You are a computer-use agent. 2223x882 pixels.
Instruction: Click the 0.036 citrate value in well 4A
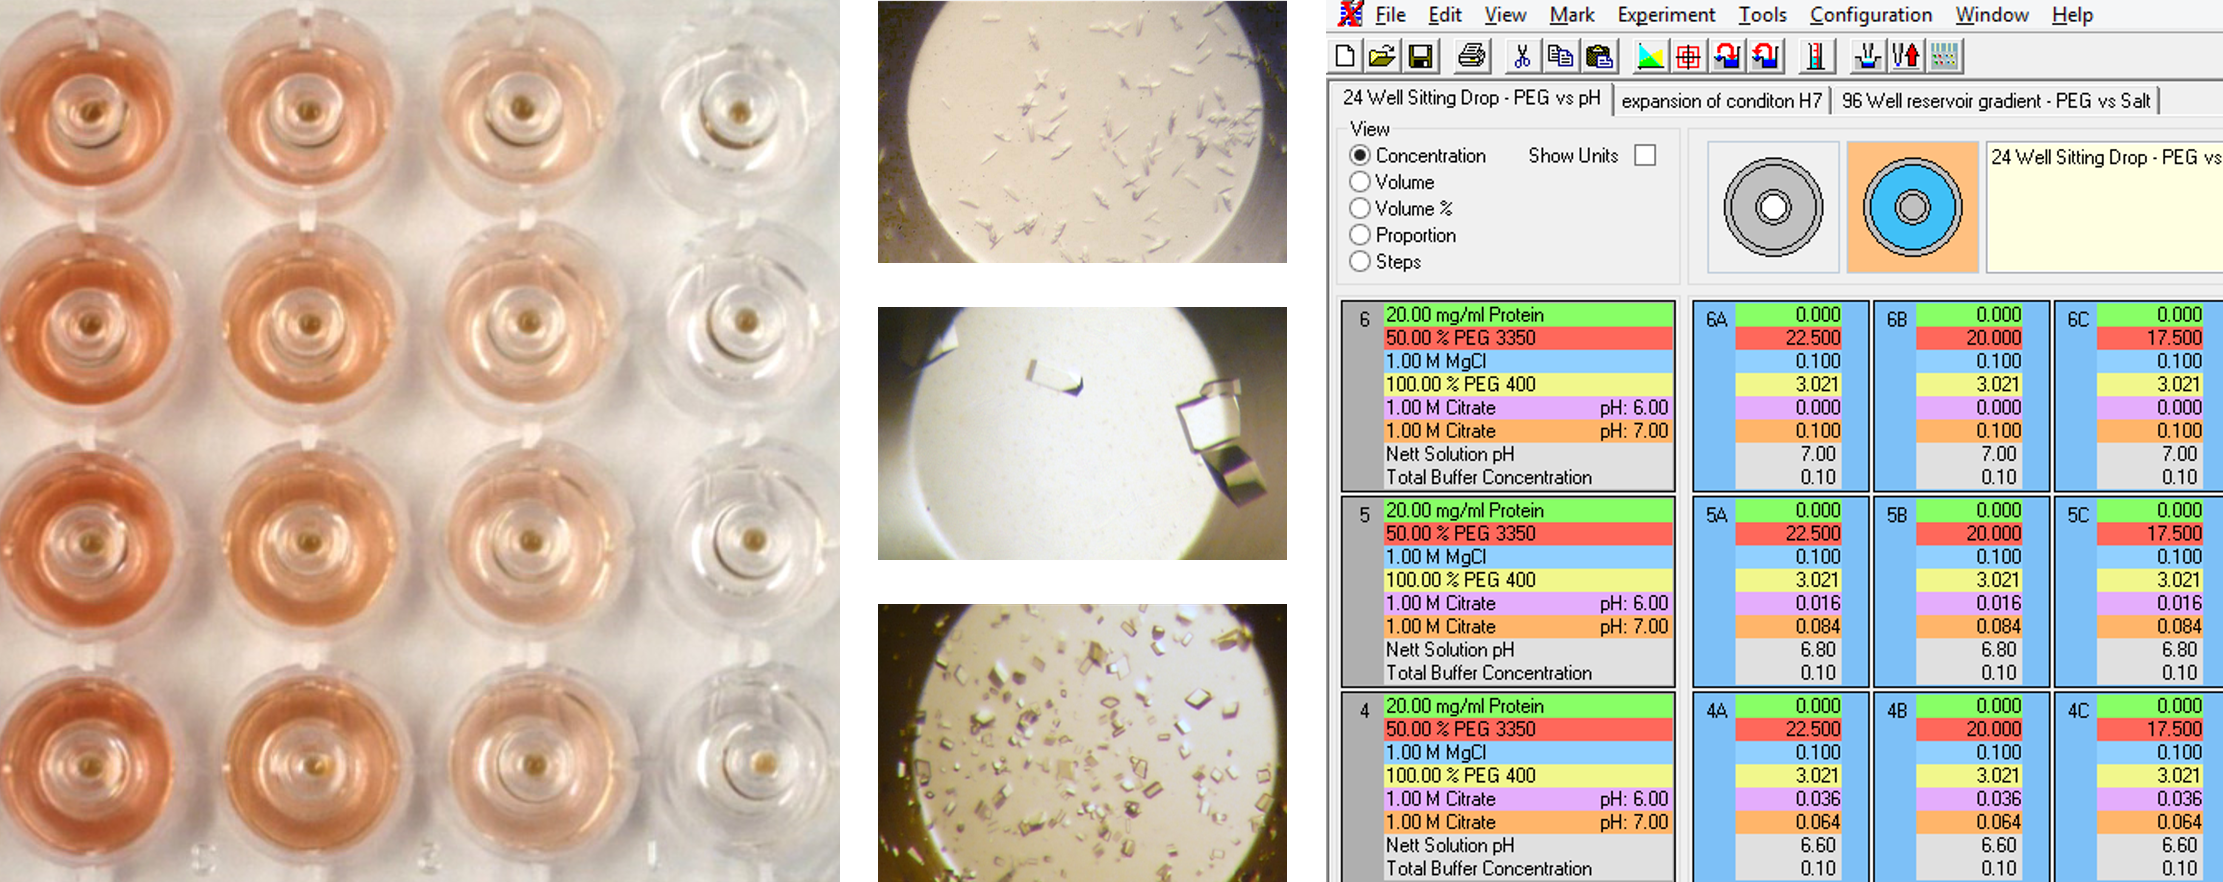pyautogui.click(x=1788, y=799)
